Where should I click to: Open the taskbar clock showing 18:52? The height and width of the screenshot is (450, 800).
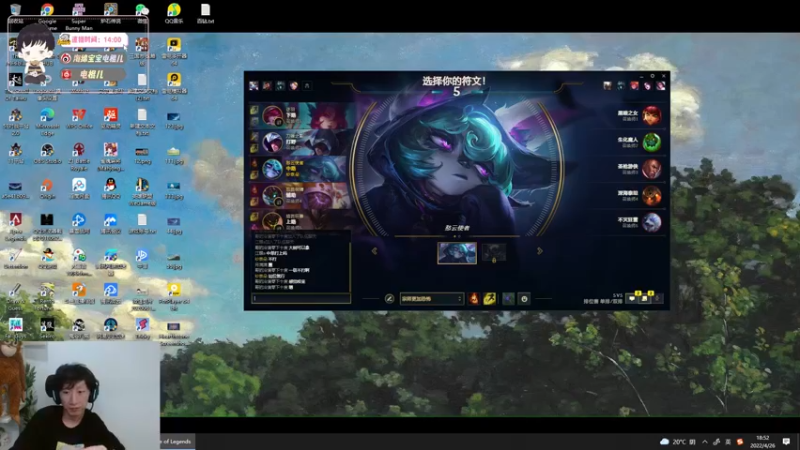click(x=763, y=441)
